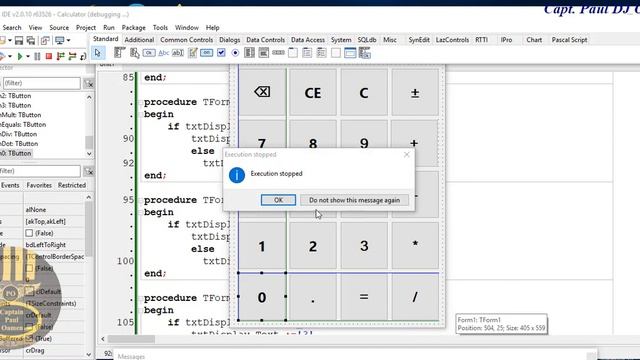
Task: Click the Save All icon
Action: tap(31, 40)
